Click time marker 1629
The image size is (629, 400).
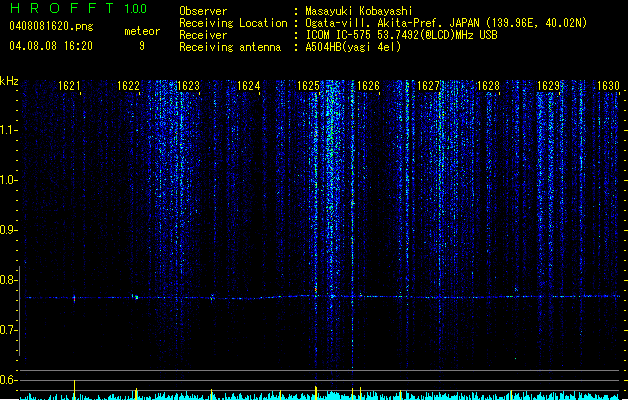pos(548,86)
